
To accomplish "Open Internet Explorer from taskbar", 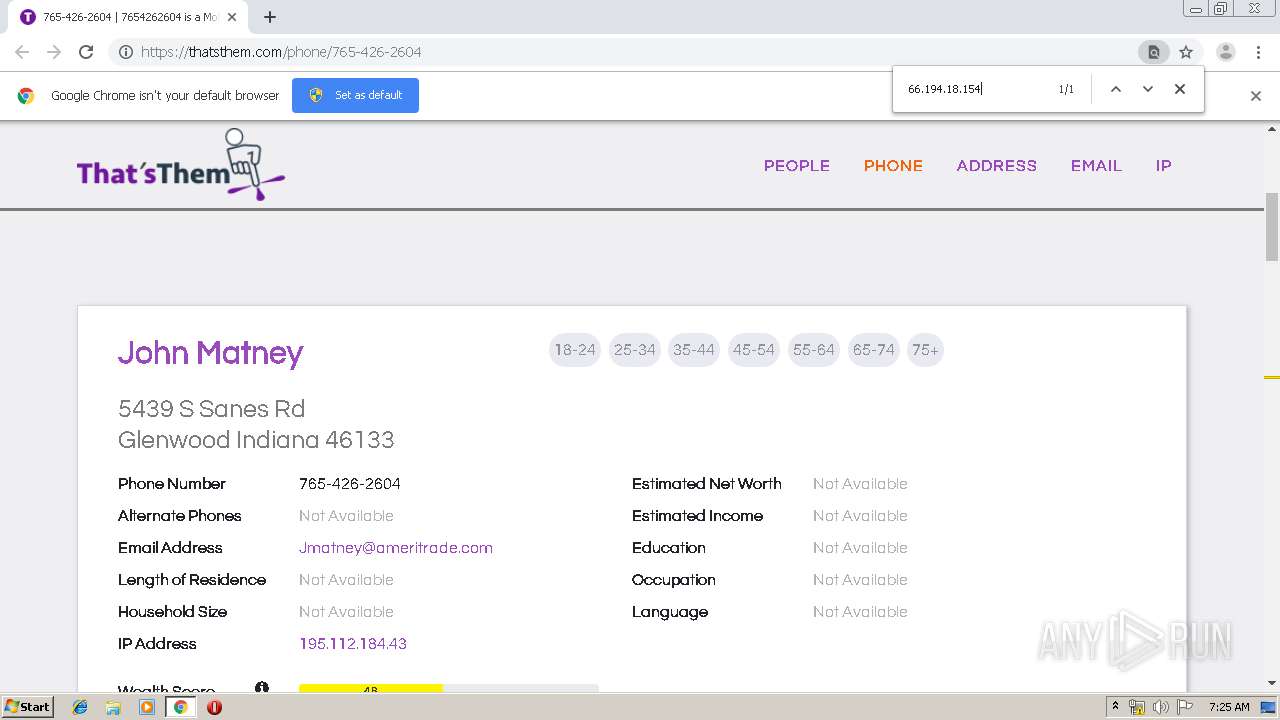I will (80, 707).
